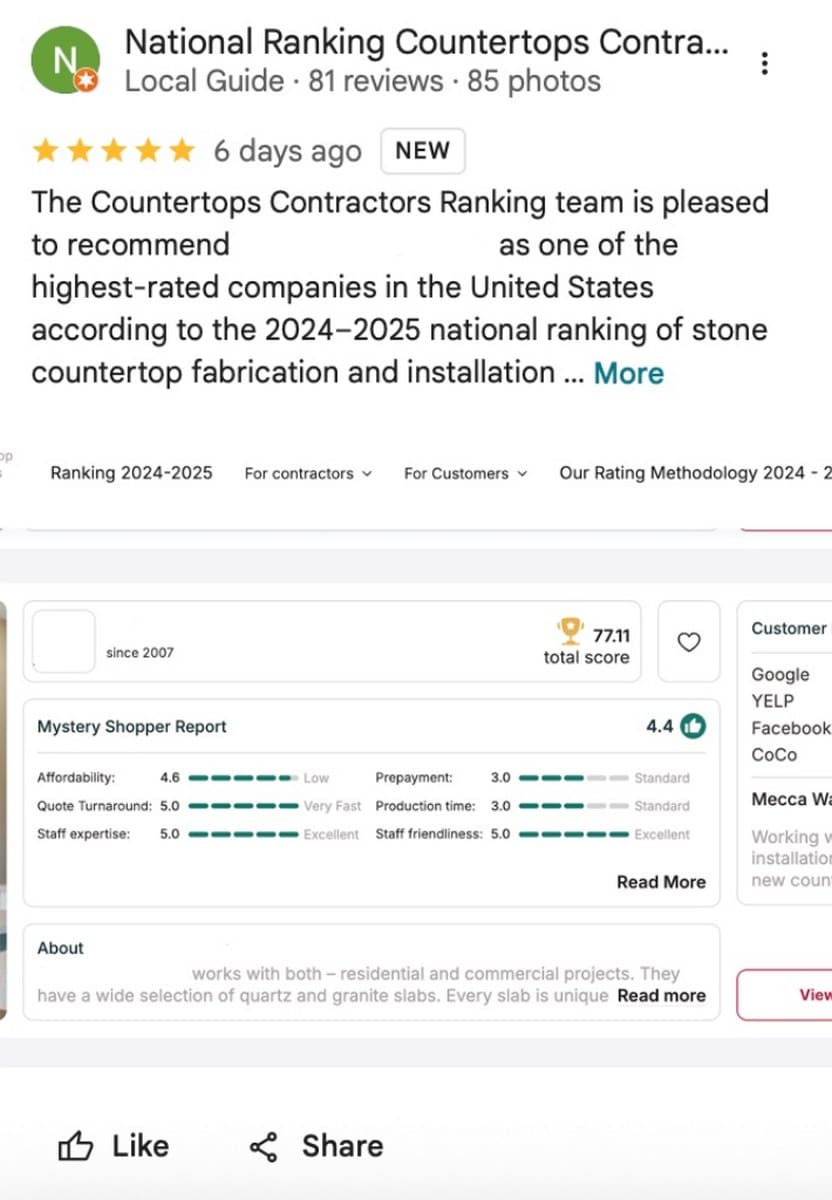Expand the For contractors dropdown

click(x=308, y=473)
